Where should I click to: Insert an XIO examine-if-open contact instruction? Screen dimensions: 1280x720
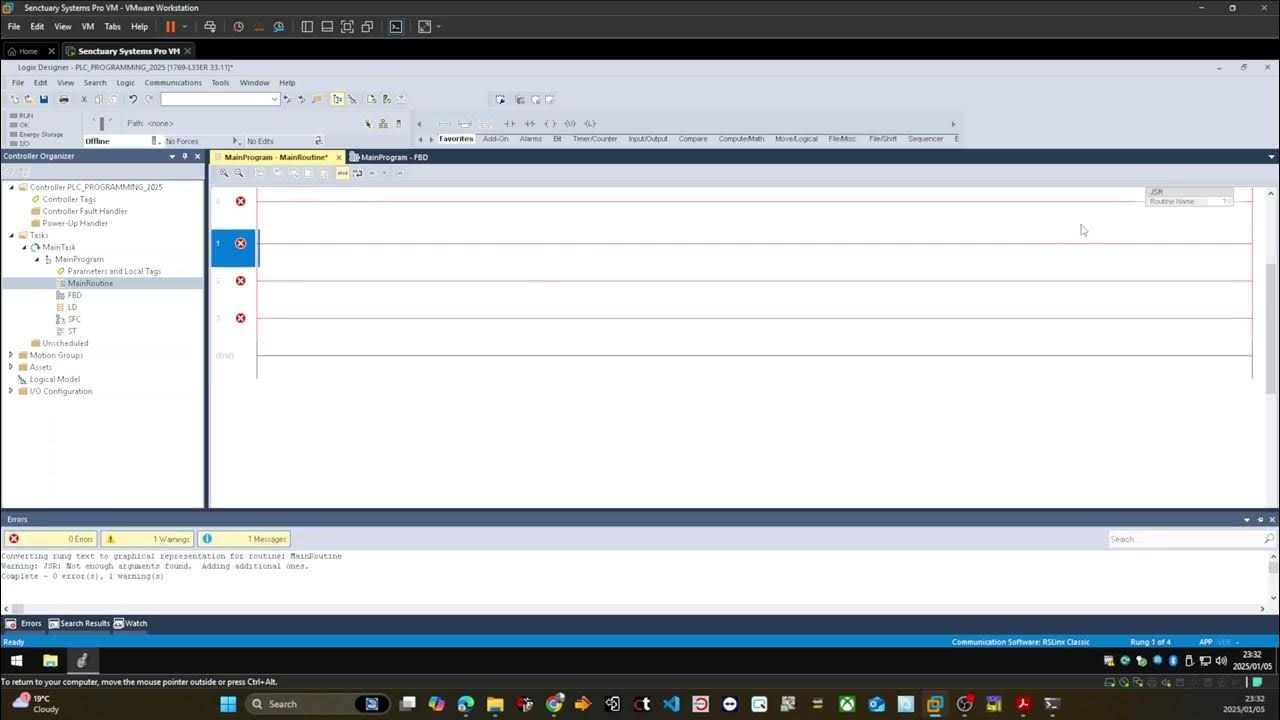[530, 124]
